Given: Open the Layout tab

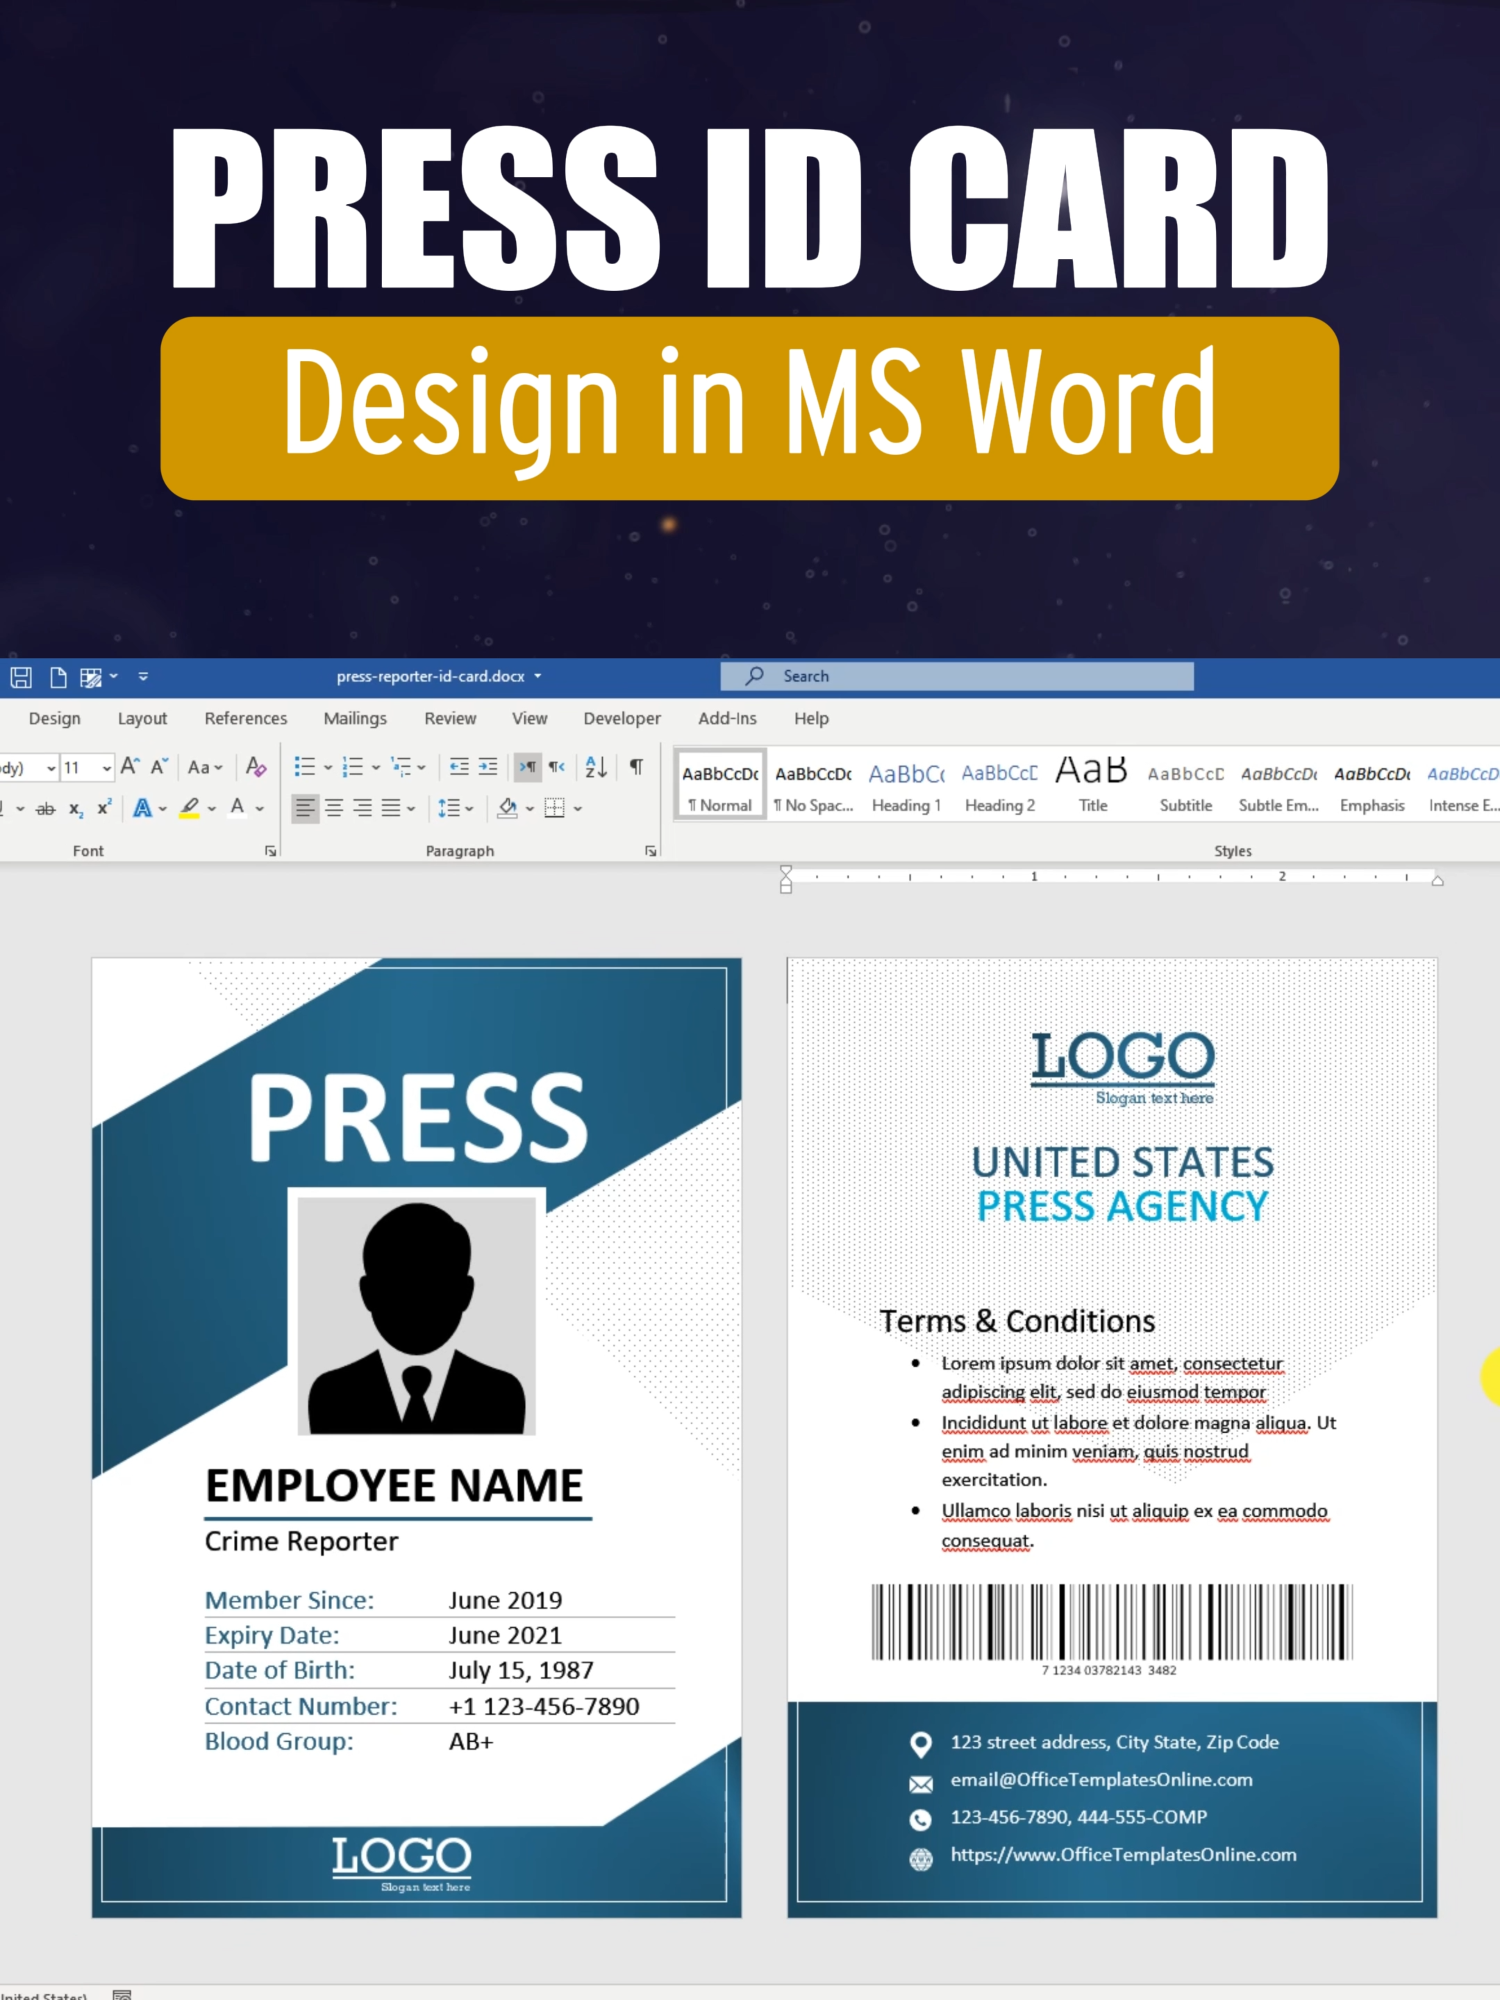Looking at the screenshot, I should pos(142,719).
